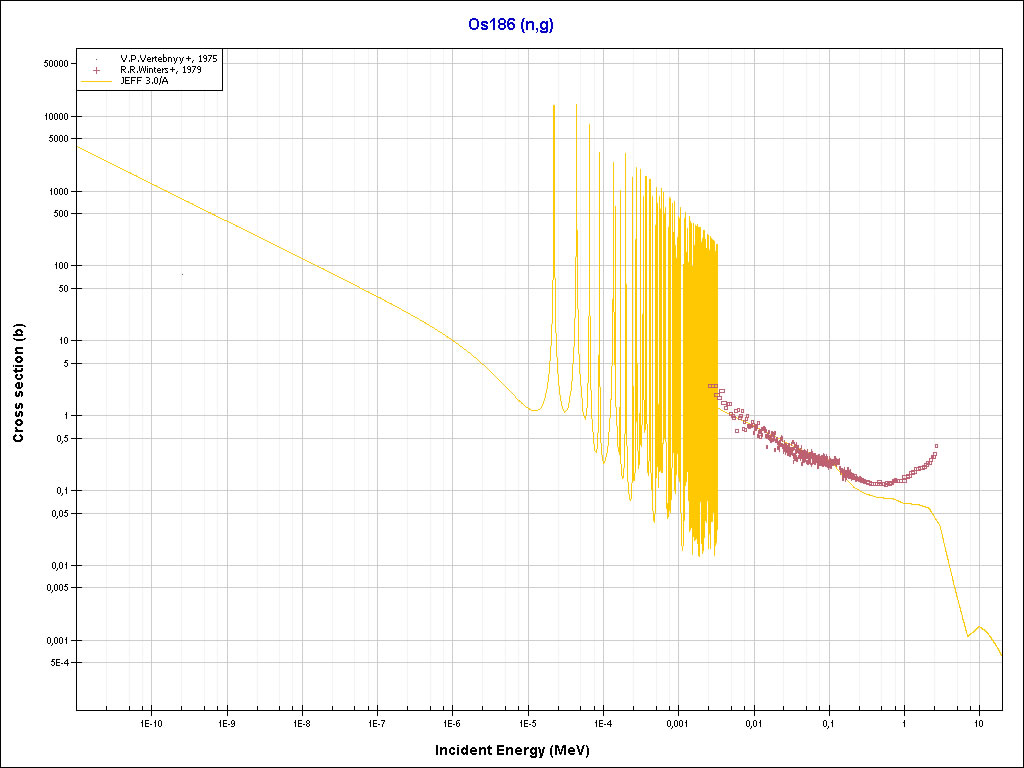Click the 1E-10 tick label on x-axis
The width and height of the screenshot is (1024, 768).
(x=151, y=722)
